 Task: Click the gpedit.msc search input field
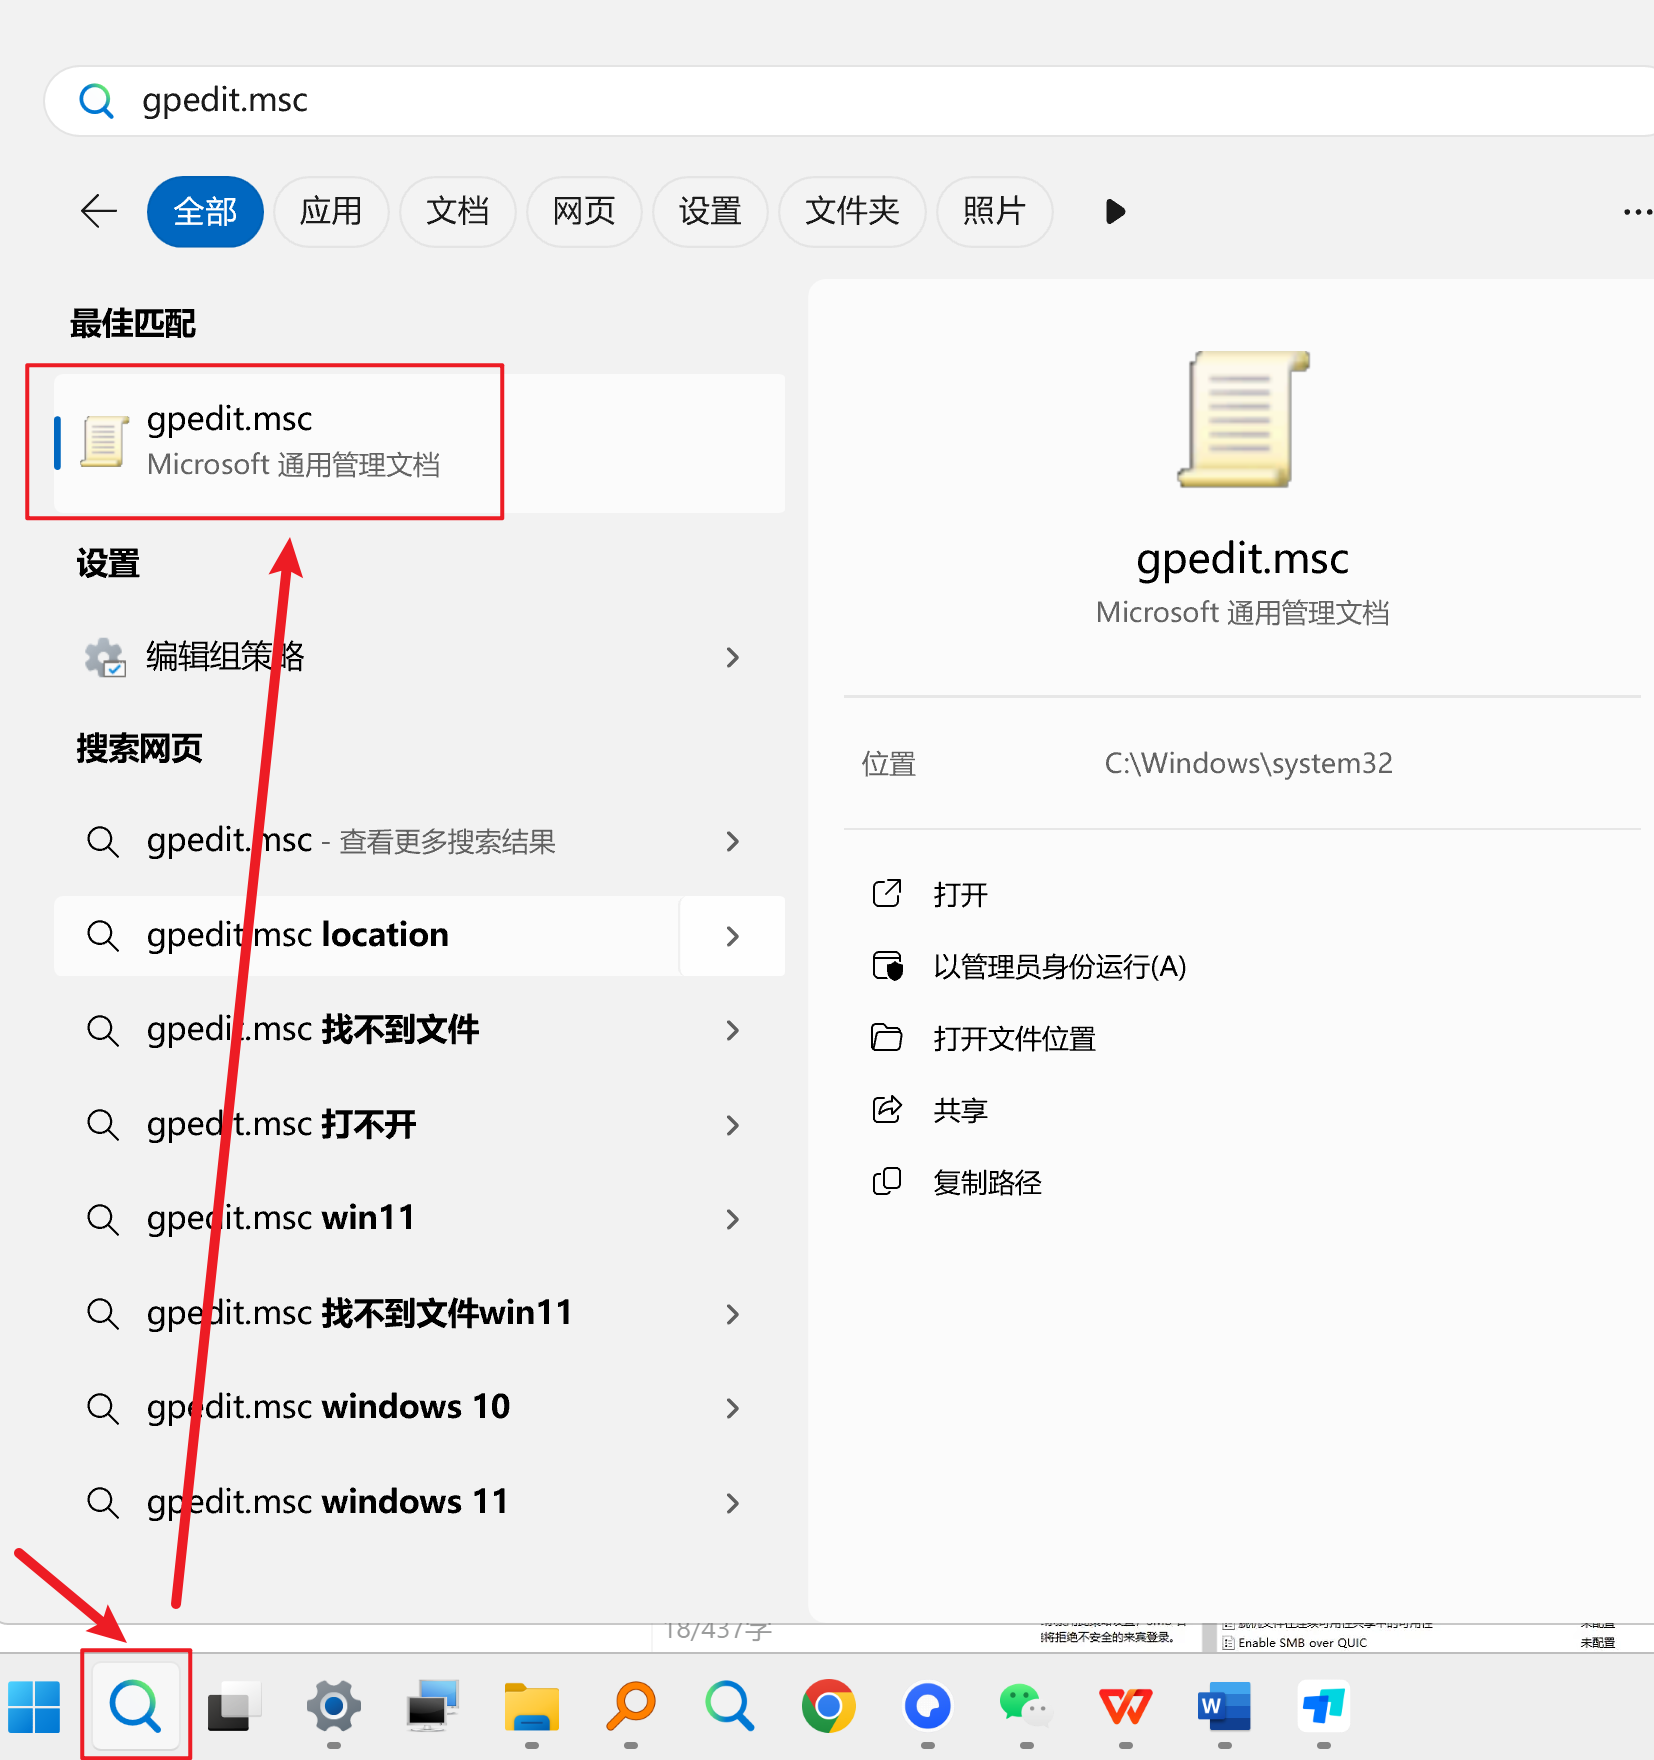pyautogui.click(x=800, y=100)
